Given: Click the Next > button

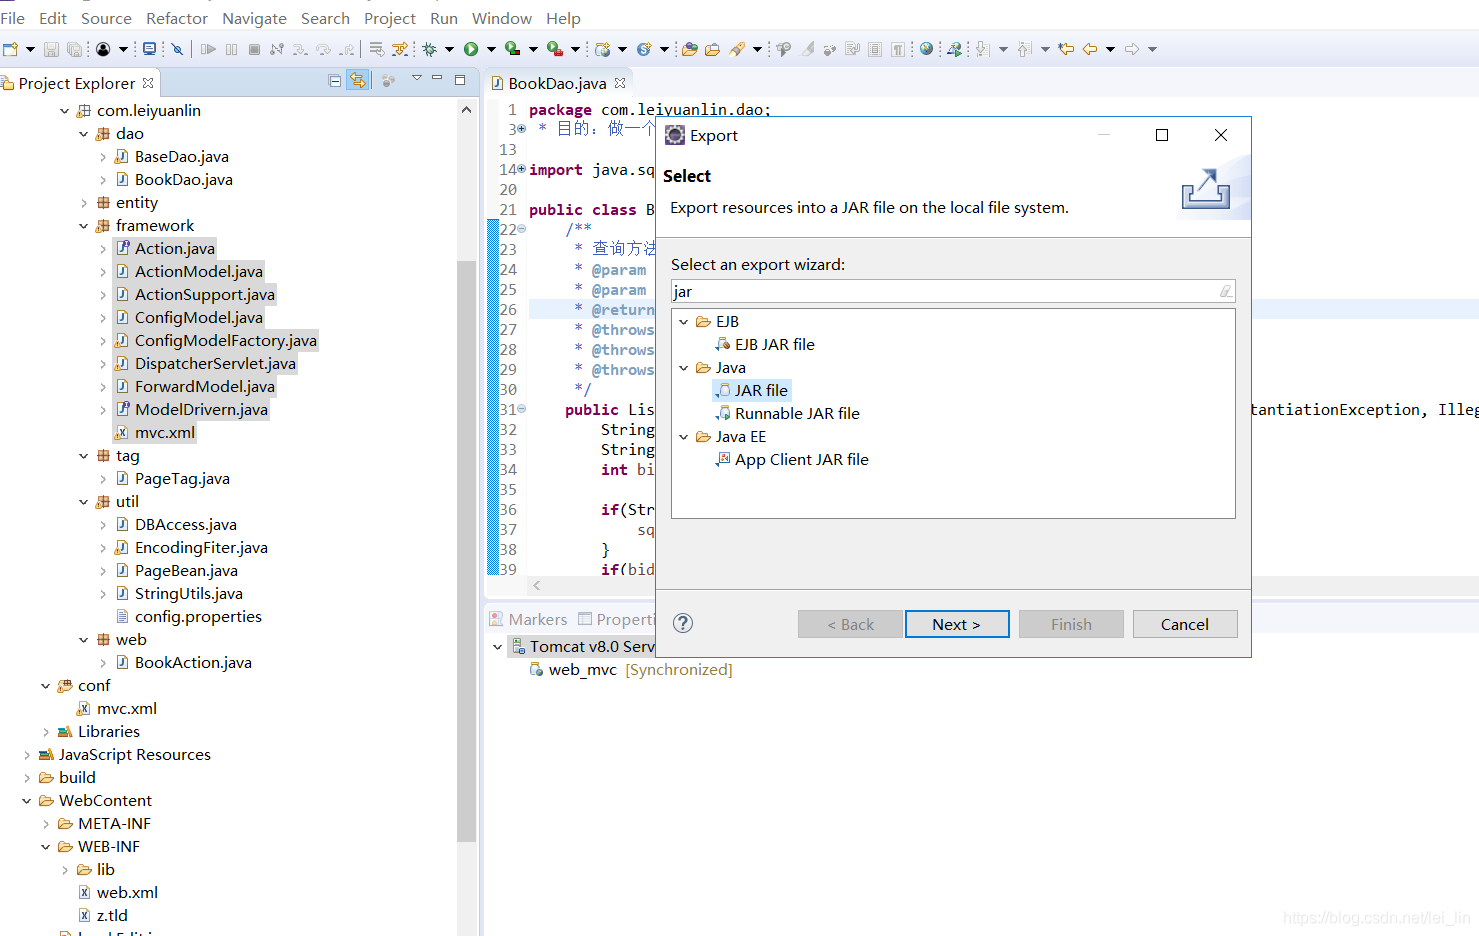Looking at the screenshot, I should click(x=957, y=624).
